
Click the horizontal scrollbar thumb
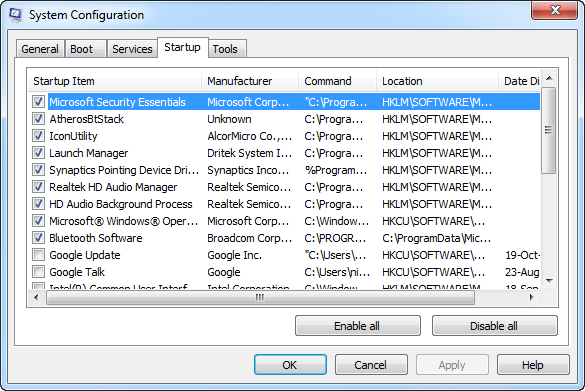coord(260,297)
